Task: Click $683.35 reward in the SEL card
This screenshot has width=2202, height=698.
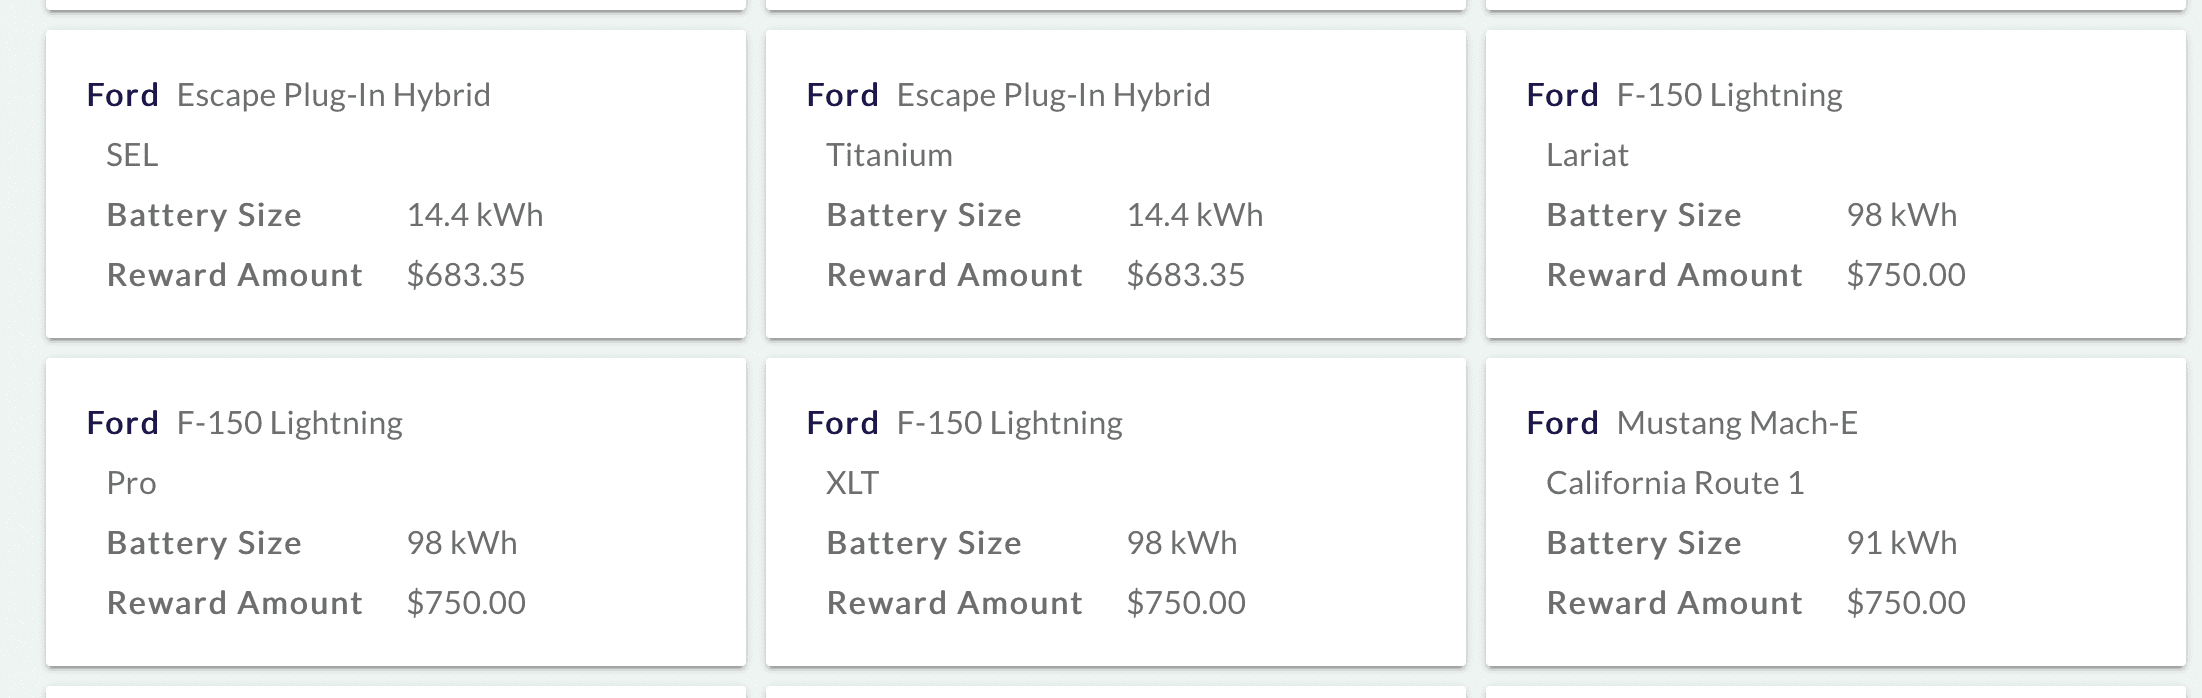Action: click(x=465, y=275)
